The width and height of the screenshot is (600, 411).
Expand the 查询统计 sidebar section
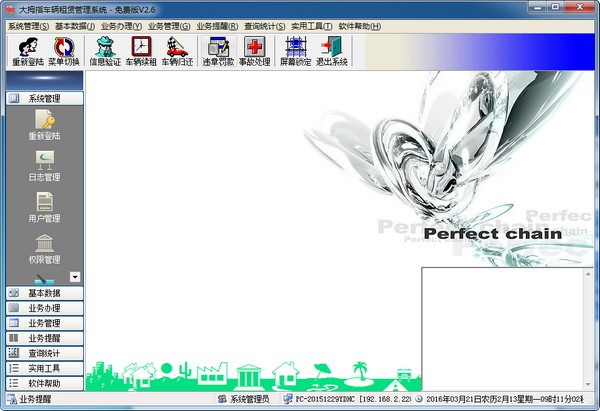coord(44,353)
